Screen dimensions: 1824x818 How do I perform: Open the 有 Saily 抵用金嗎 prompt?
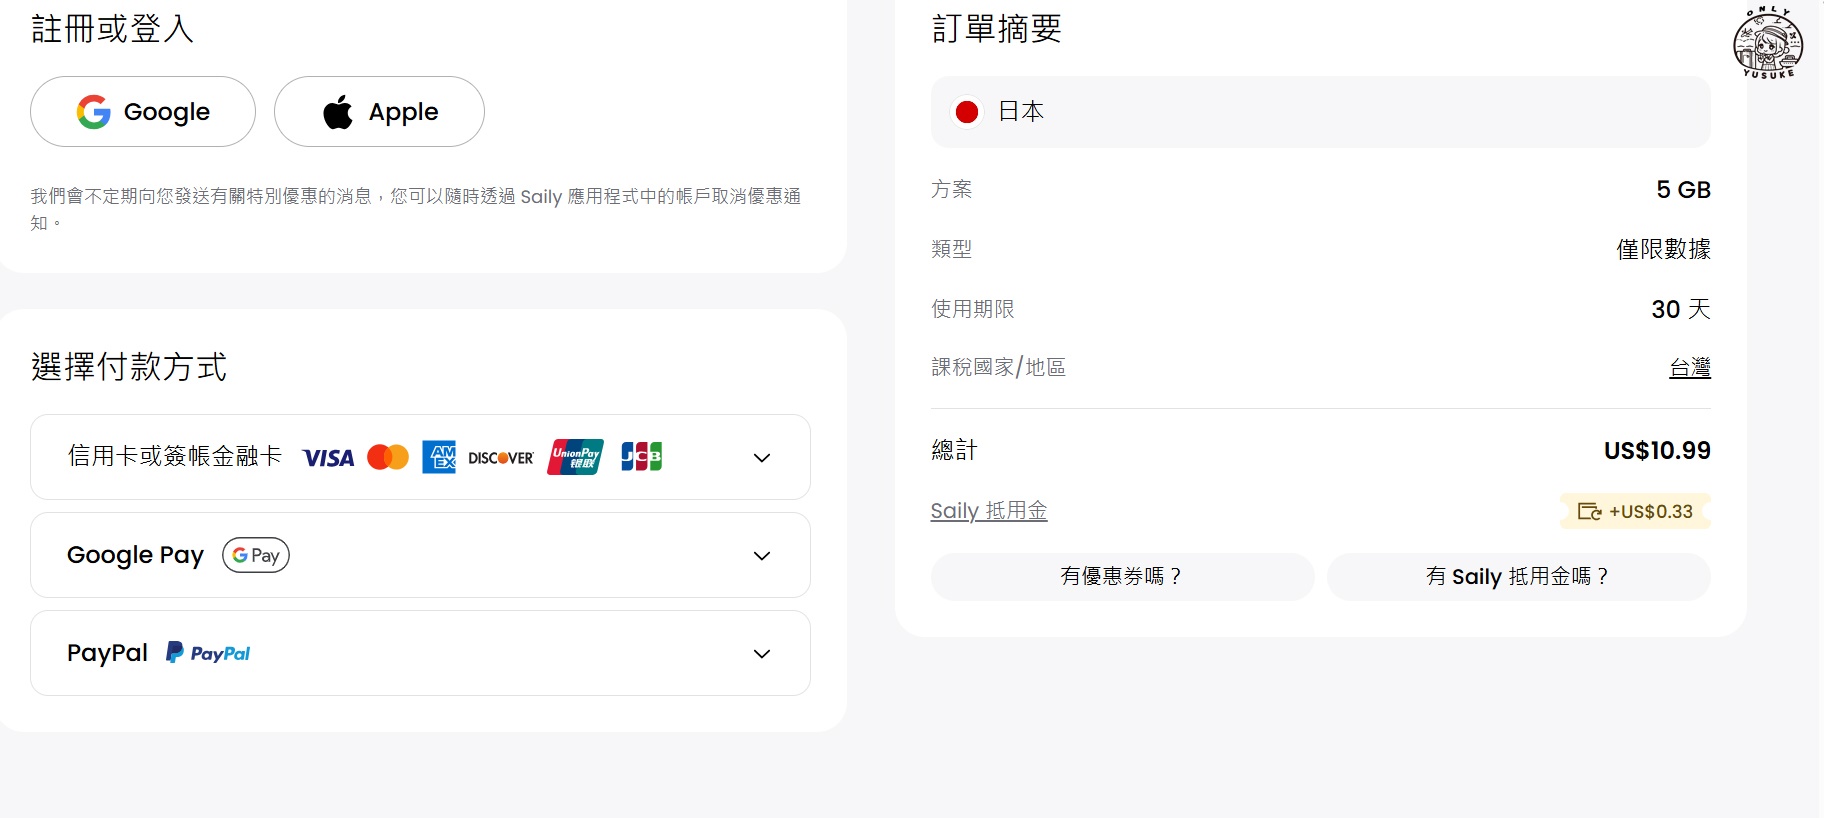(x=1518, y=576)
